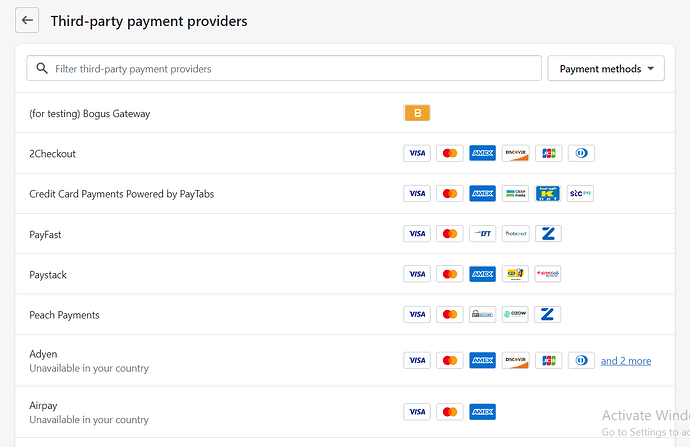Open the PayFast provider
Image resolution: width=690 pixels, height=447 pixels.
coord(47,234)
